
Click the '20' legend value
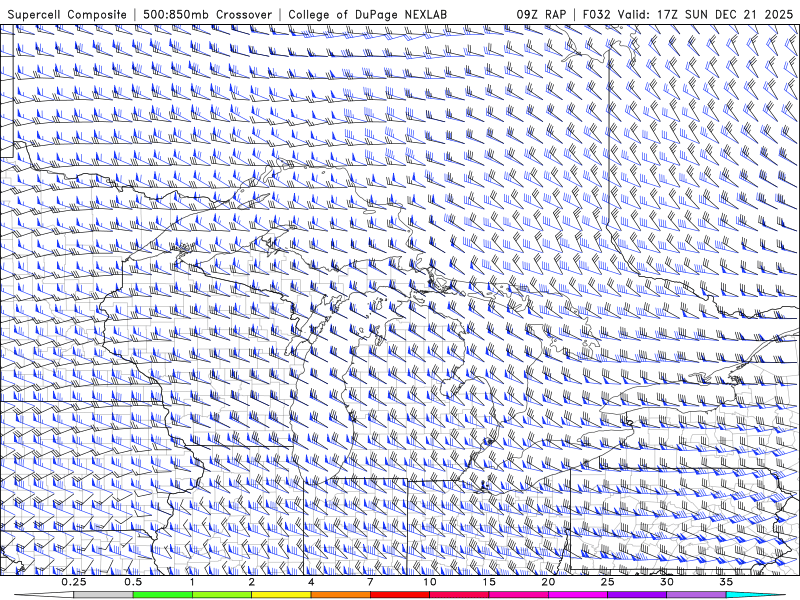pyautogui.click(x=548, y=582)
